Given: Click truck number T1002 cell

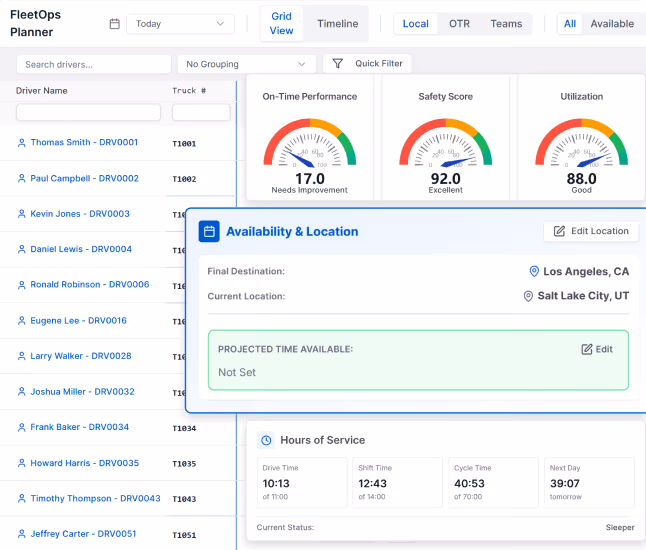Looking at the screenshot, I should pos(184,179).
